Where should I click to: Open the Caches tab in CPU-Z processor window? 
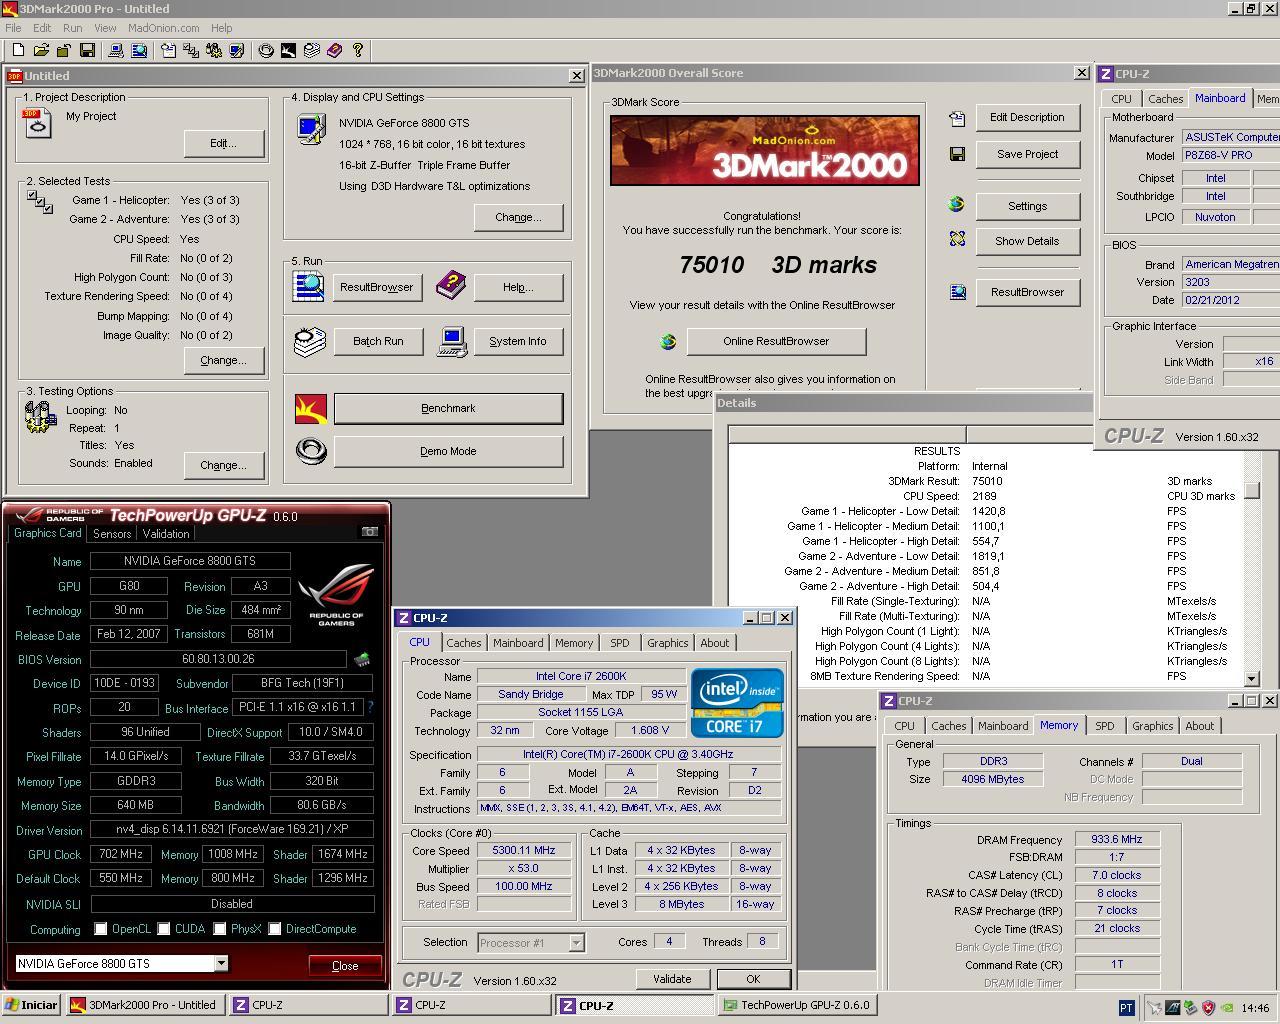pos(463,643)
